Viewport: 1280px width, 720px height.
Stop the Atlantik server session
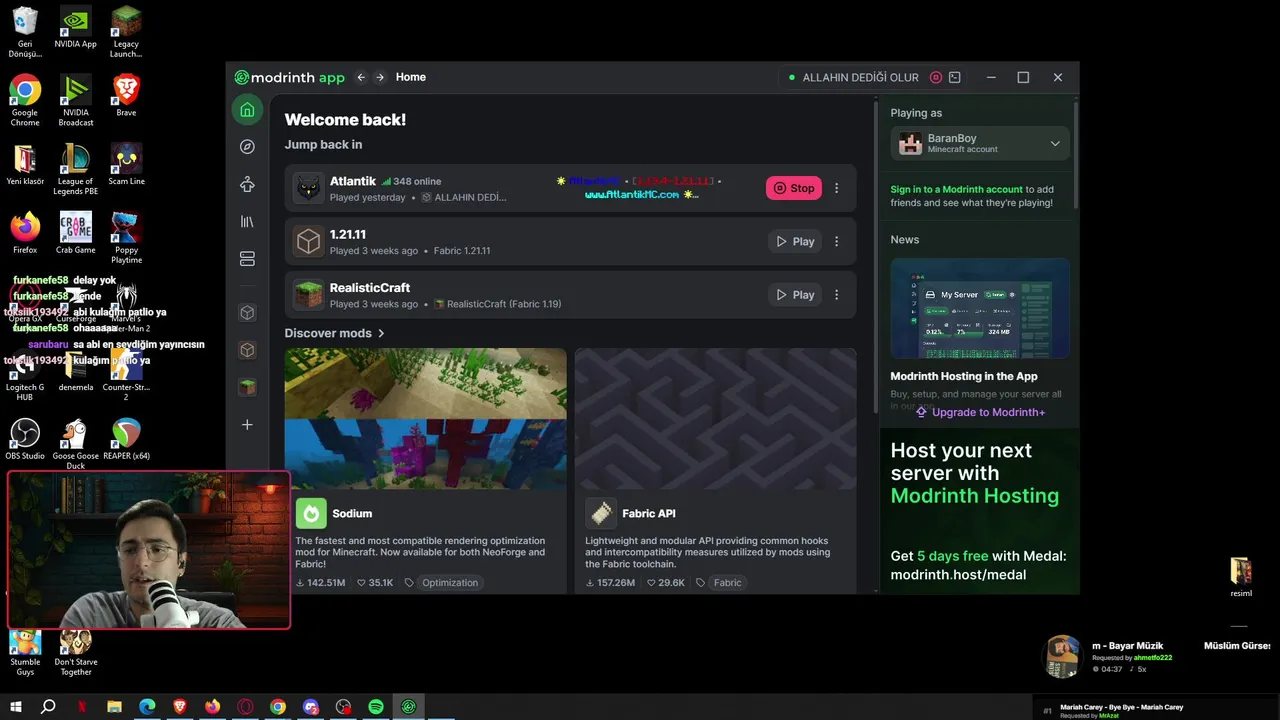pos(794,188)
